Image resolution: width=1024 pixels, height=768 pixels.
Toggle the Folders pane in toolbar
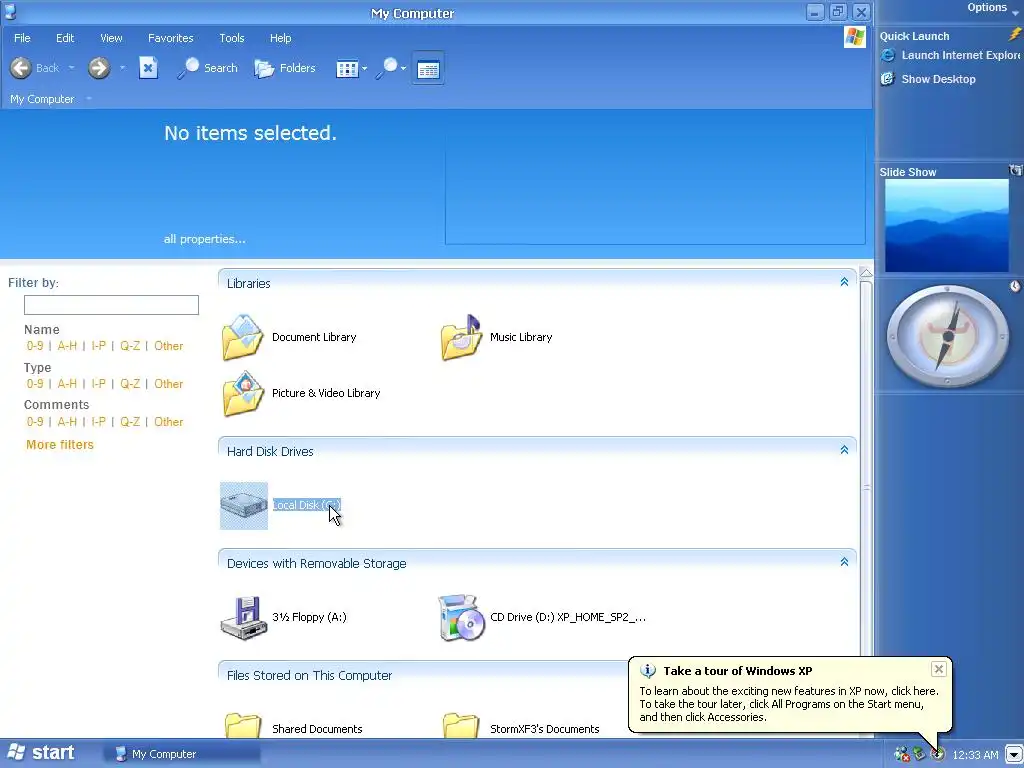tap(285, 68)
